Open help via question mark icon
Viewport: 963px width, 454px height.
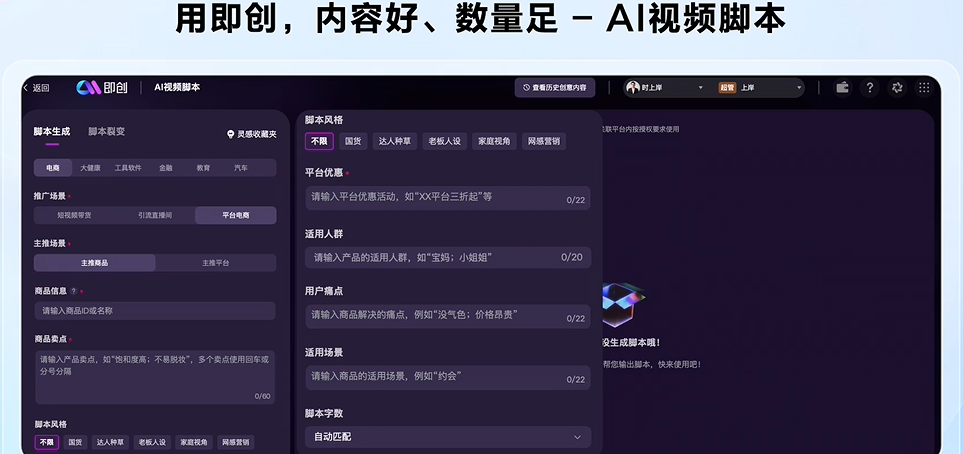(870, 88)
